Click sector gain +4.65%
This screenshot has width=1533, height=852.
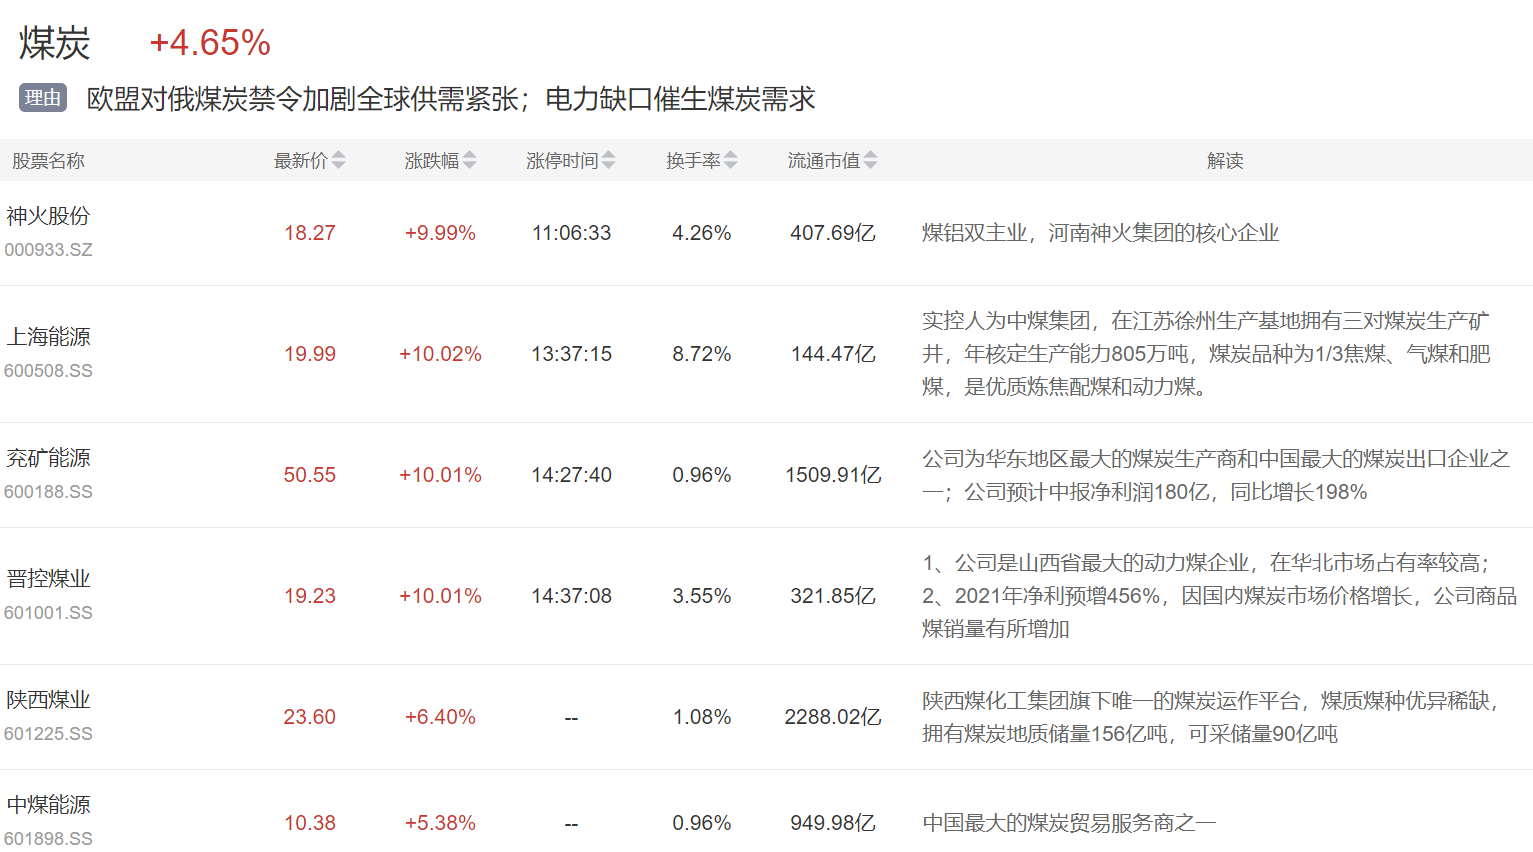pos(210,43)
